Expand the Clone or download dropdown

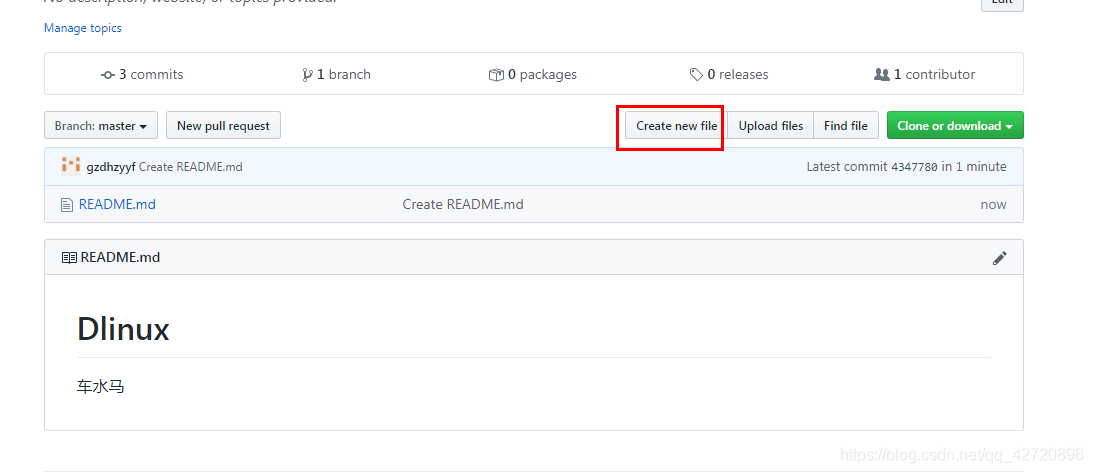click(955, 125)
